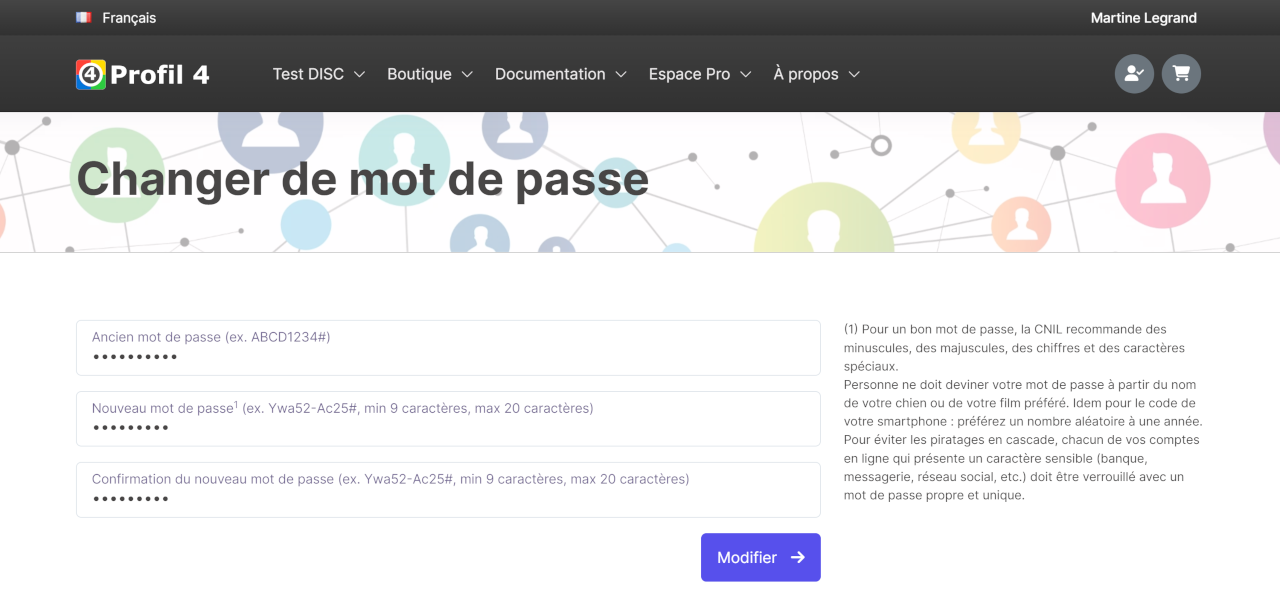Focus the Ancien mot de passe field
1280x615 pixels.
pos(448,356)
